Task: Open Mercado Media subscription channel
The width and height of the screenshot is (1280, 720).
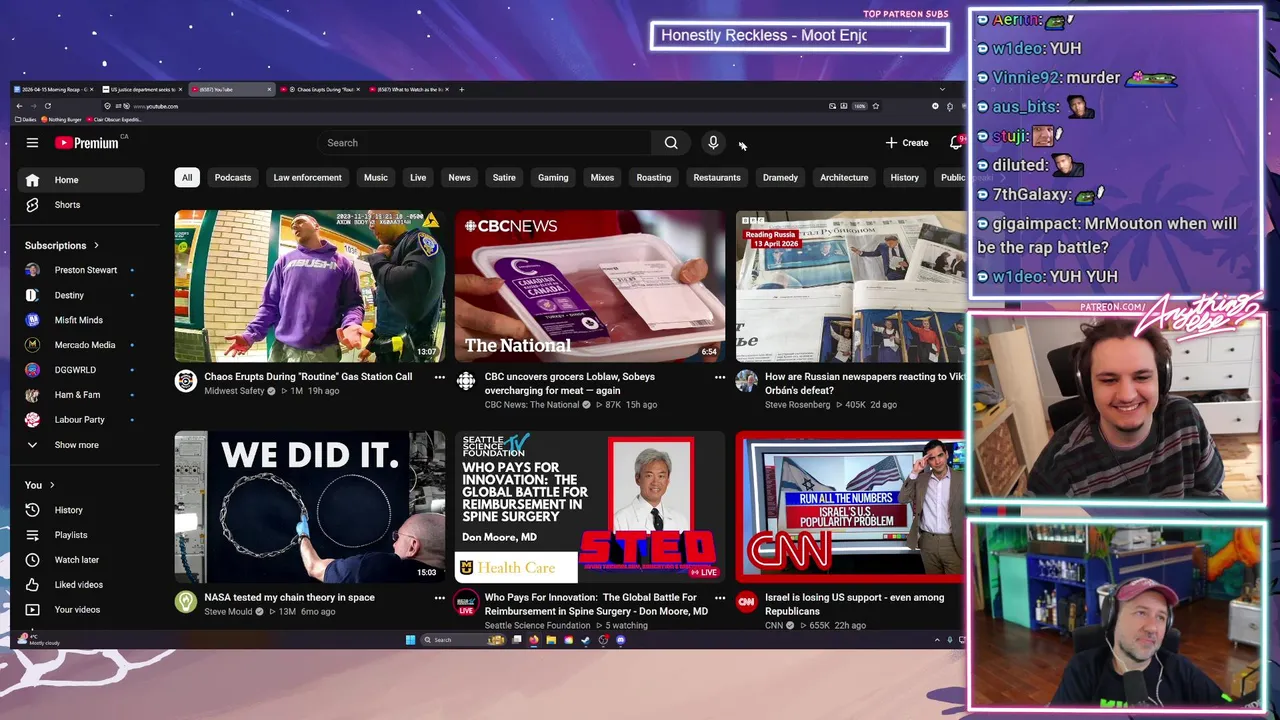Action: 81,345
